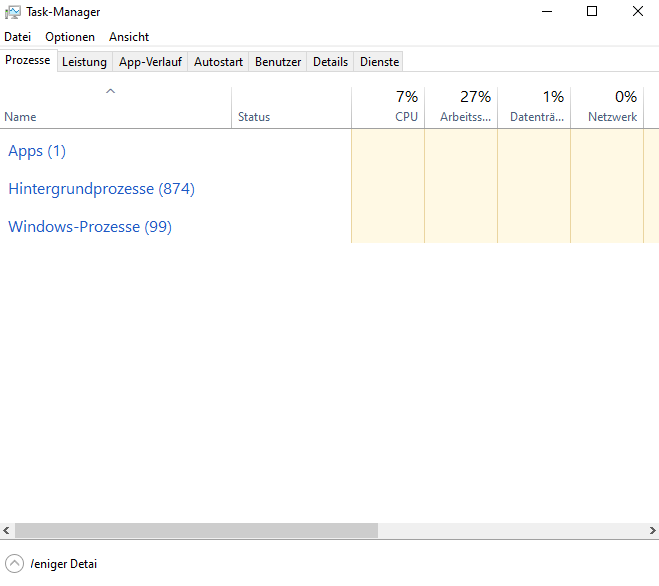Image resolution: width=659 pixels, height=586 pixels.
Task: Click the Weniger Details label
Action: click(x=63, y=564)
